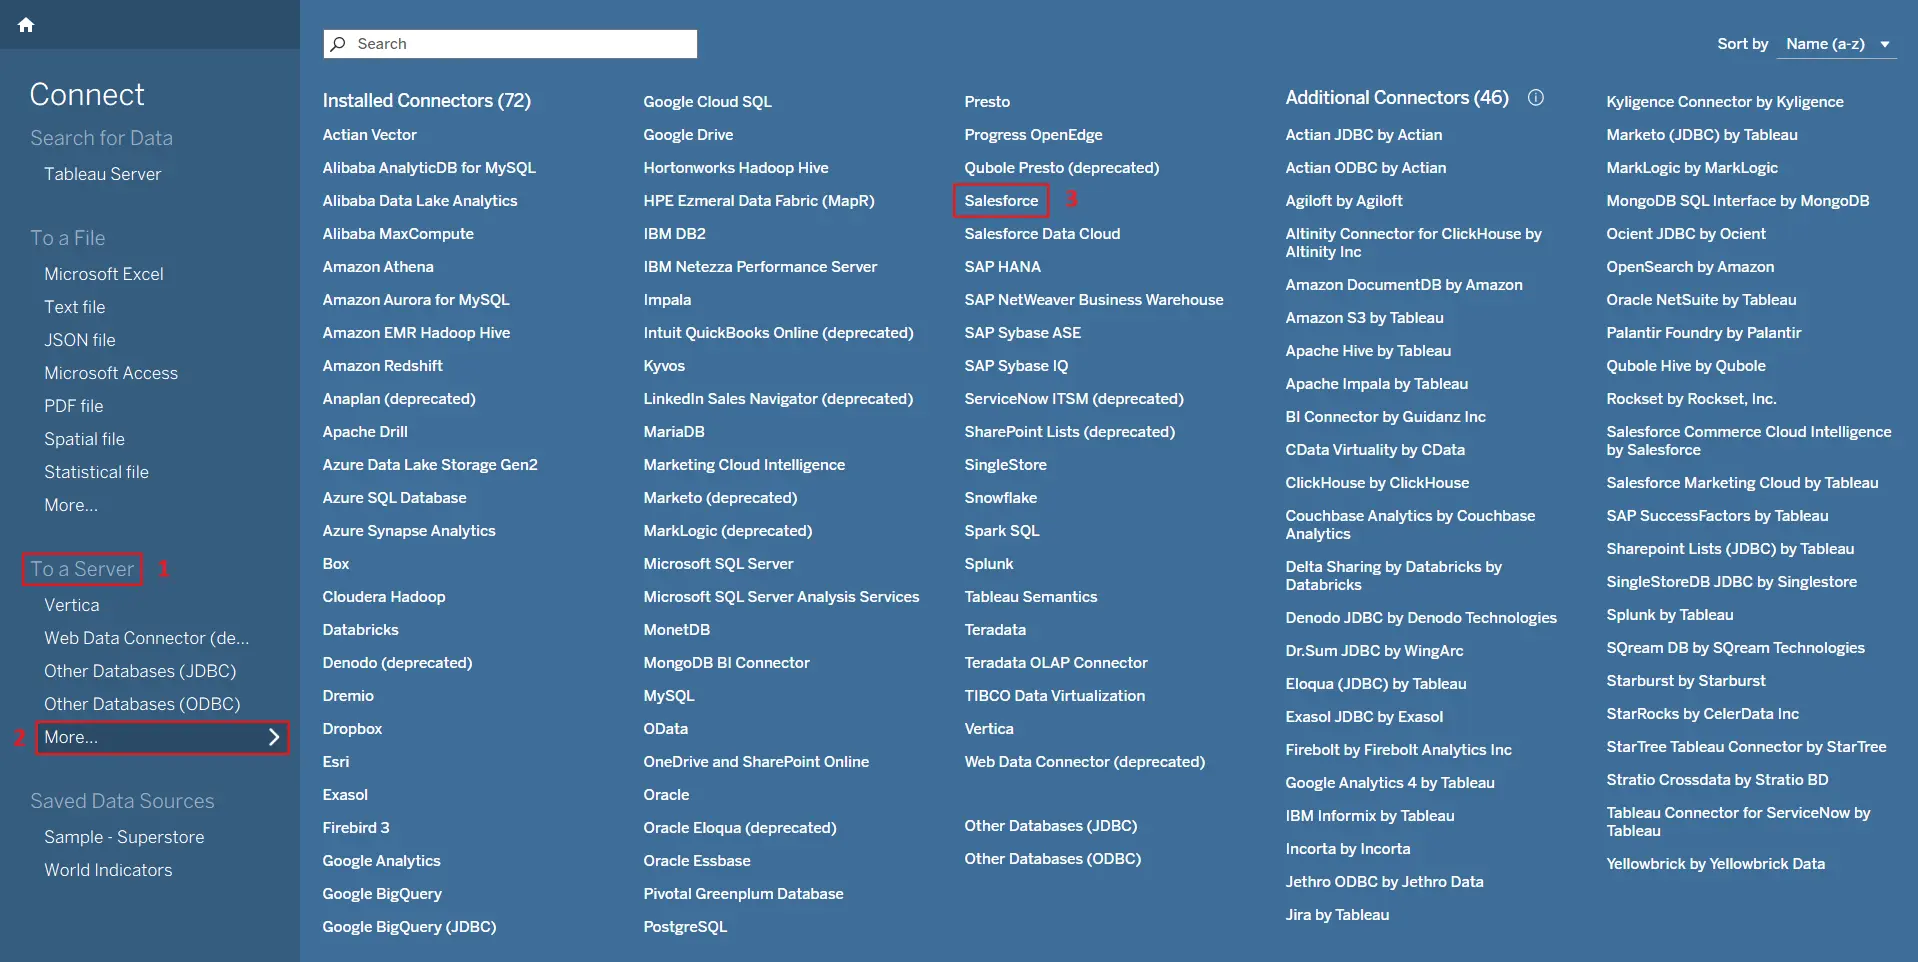1918x962 pixels.
Task: Choose Tableau Server under Search for Data
Action: [x=102, y=174]
